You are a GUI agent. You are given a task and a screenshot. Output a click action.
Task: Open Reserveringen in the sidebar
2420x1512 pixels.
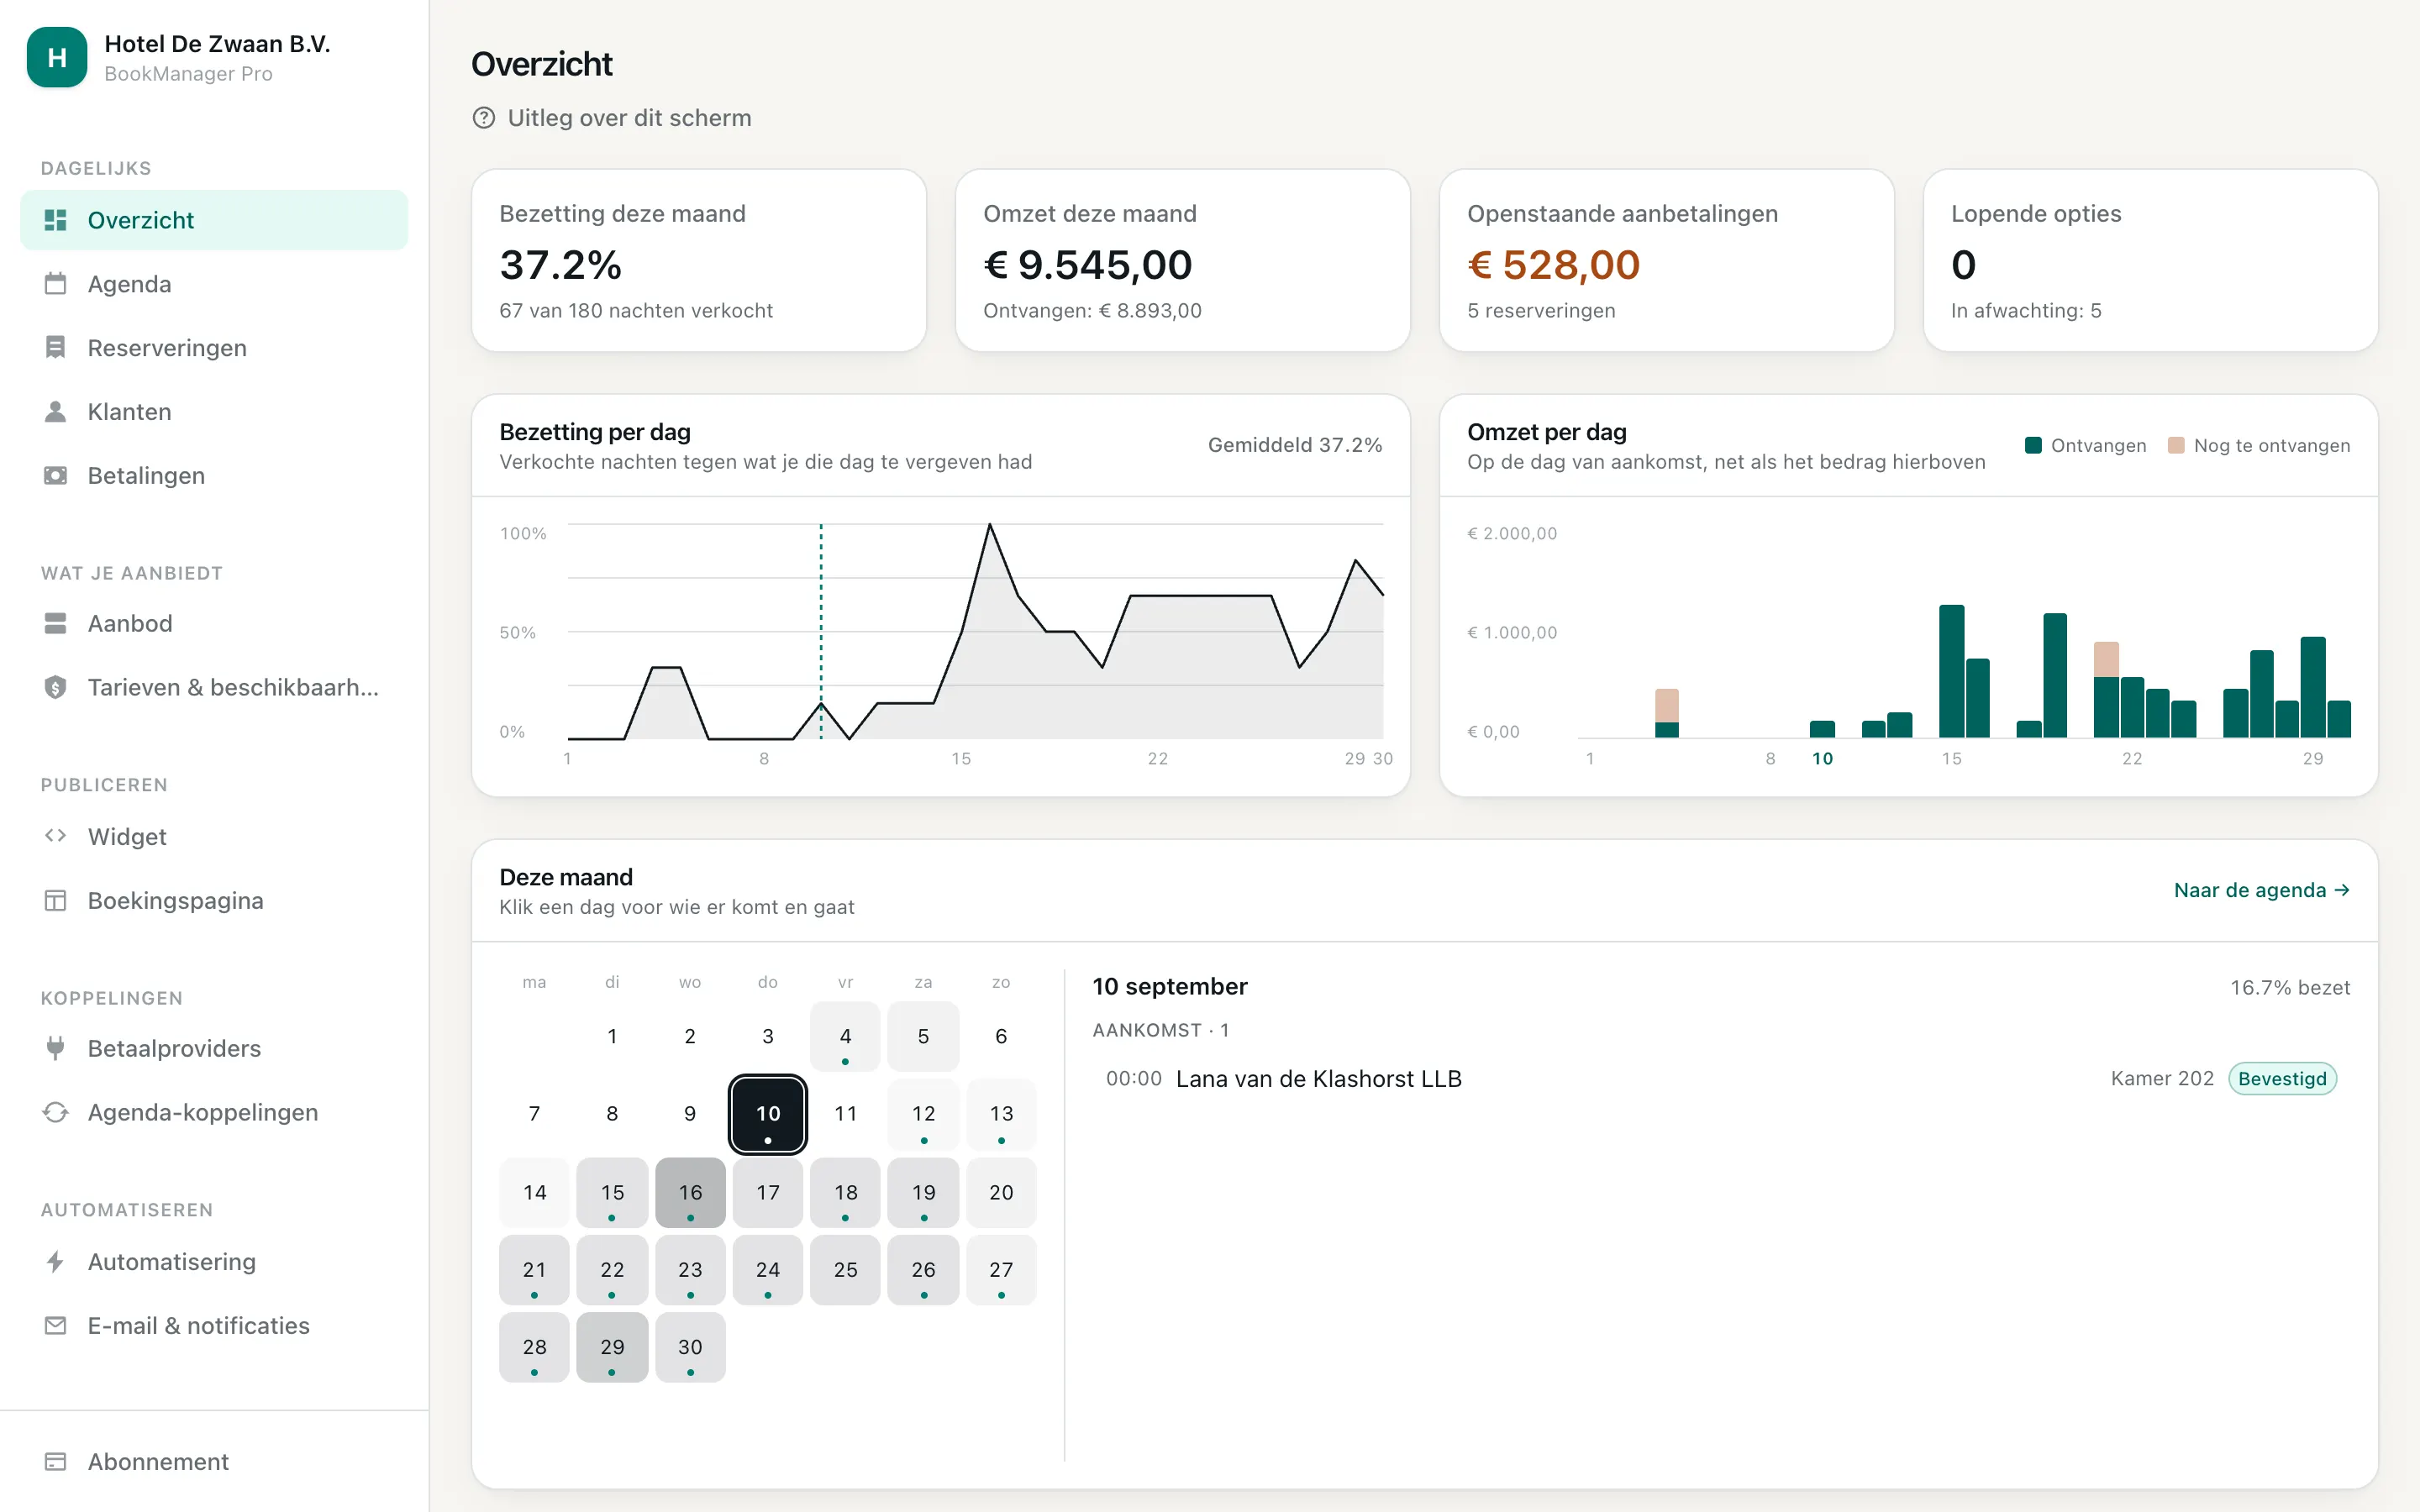pyautogui.click(x=214, y=348)
